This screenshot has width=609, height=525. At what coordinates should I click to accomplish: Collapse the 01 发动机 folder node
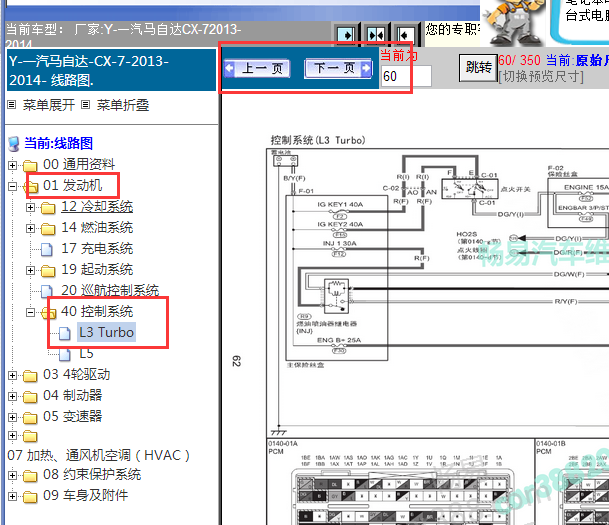click(12, 186)
